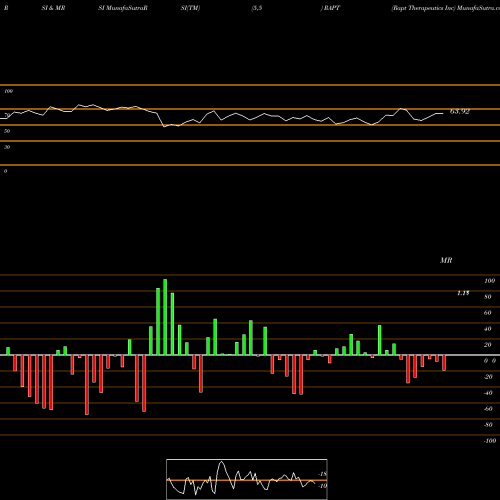500x500 pixels.
Task: Click the RSI scale label 0
Action: click(x=5, y=171)
